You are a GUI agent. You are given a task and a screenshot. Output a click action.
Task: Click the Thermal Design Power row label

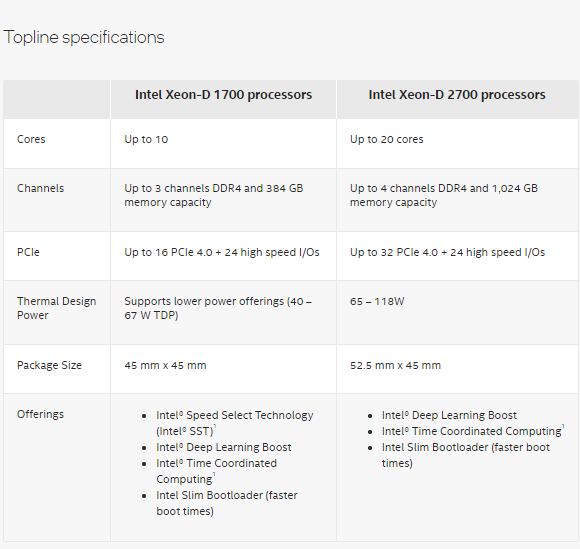pyautogui.click(x=57, y=308)
